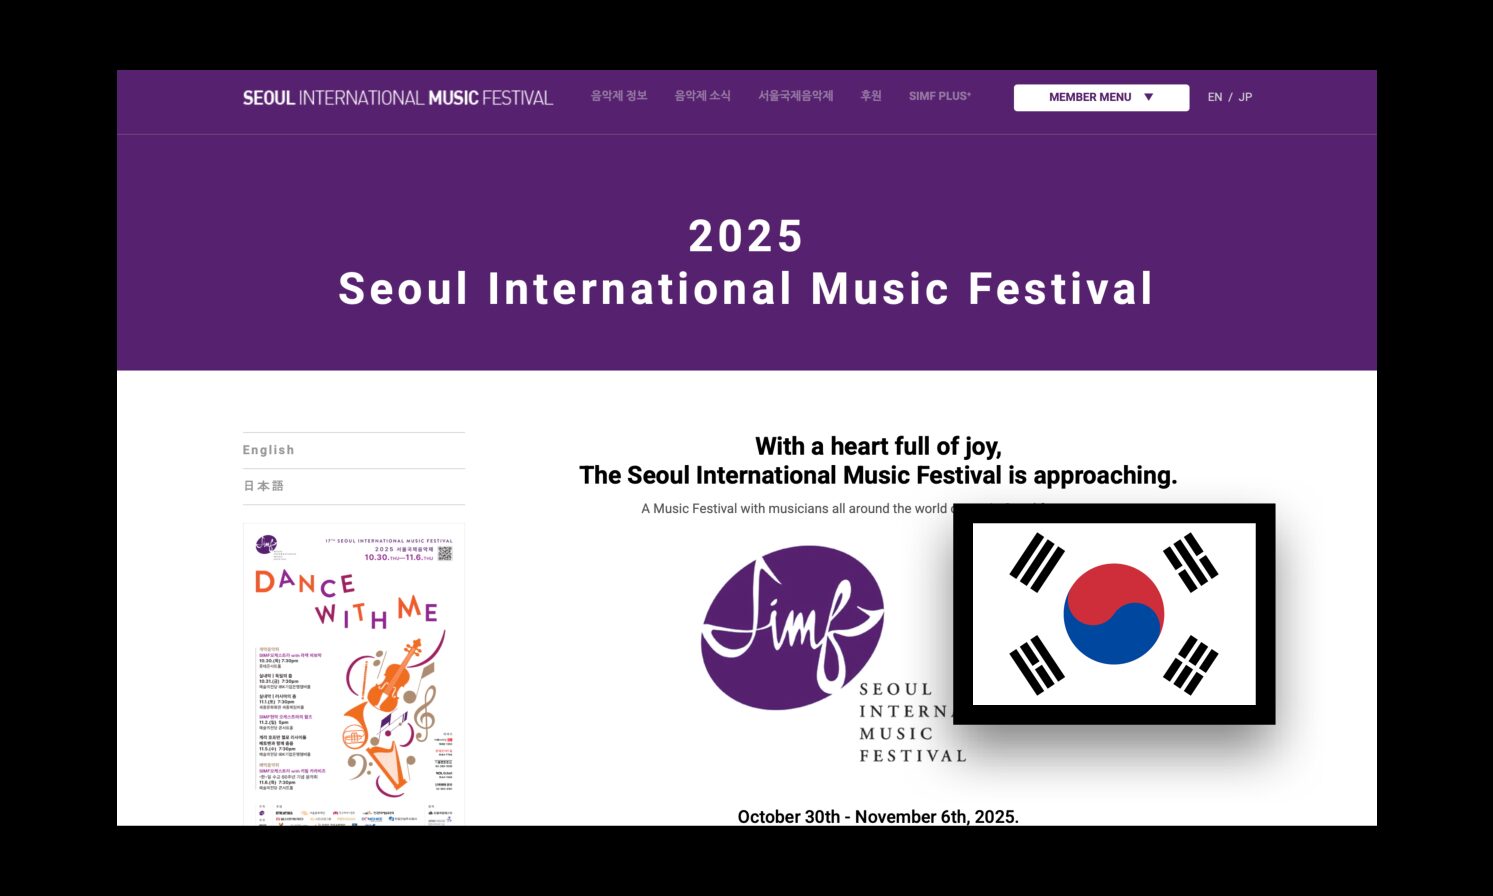The height and width of the screenshot is (896, 1493).
Task: Click the 2025 Seoul International Music Festival banner title
Action: point(746,263)
